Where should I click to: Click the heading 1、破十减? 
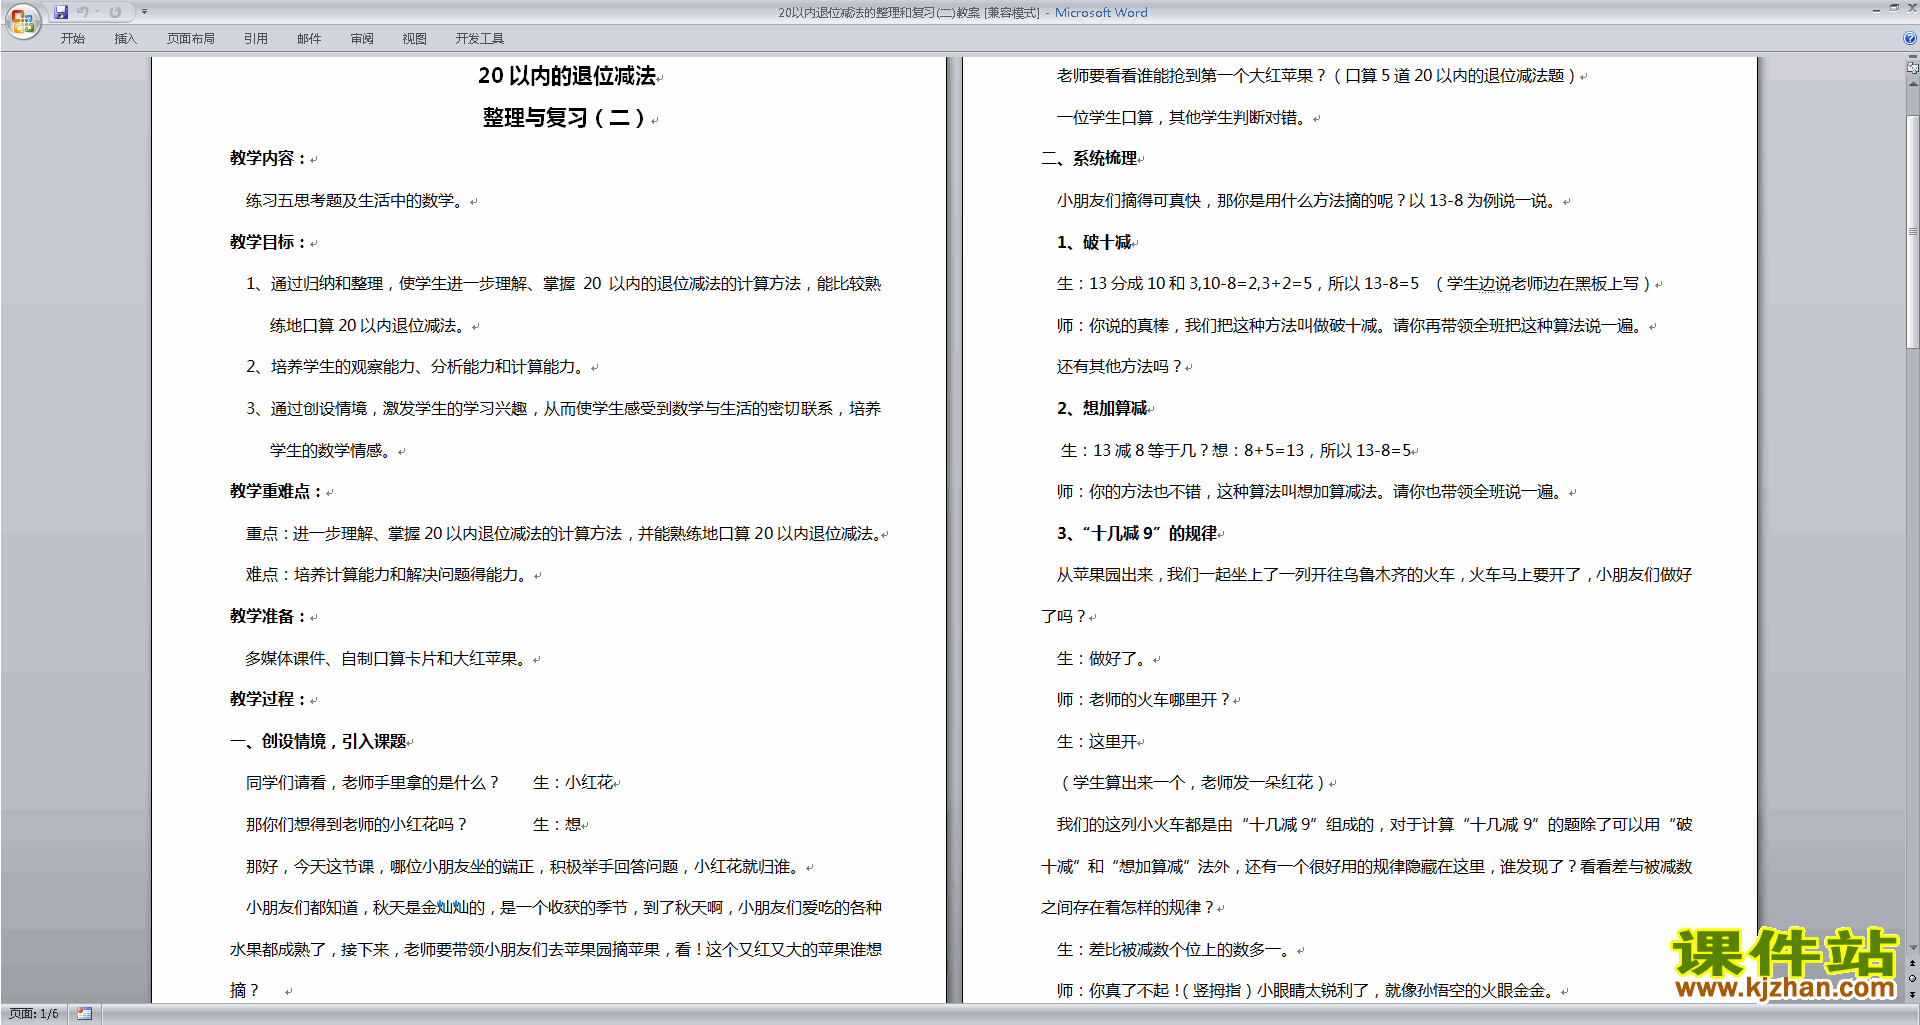1094,242
